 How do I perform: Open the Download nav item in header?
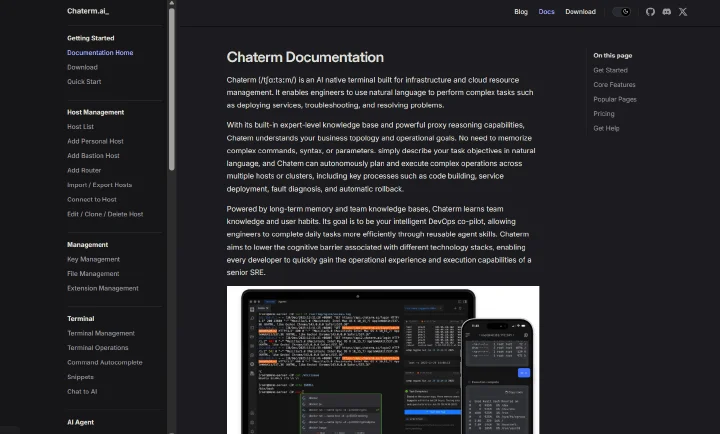(580, 12)
